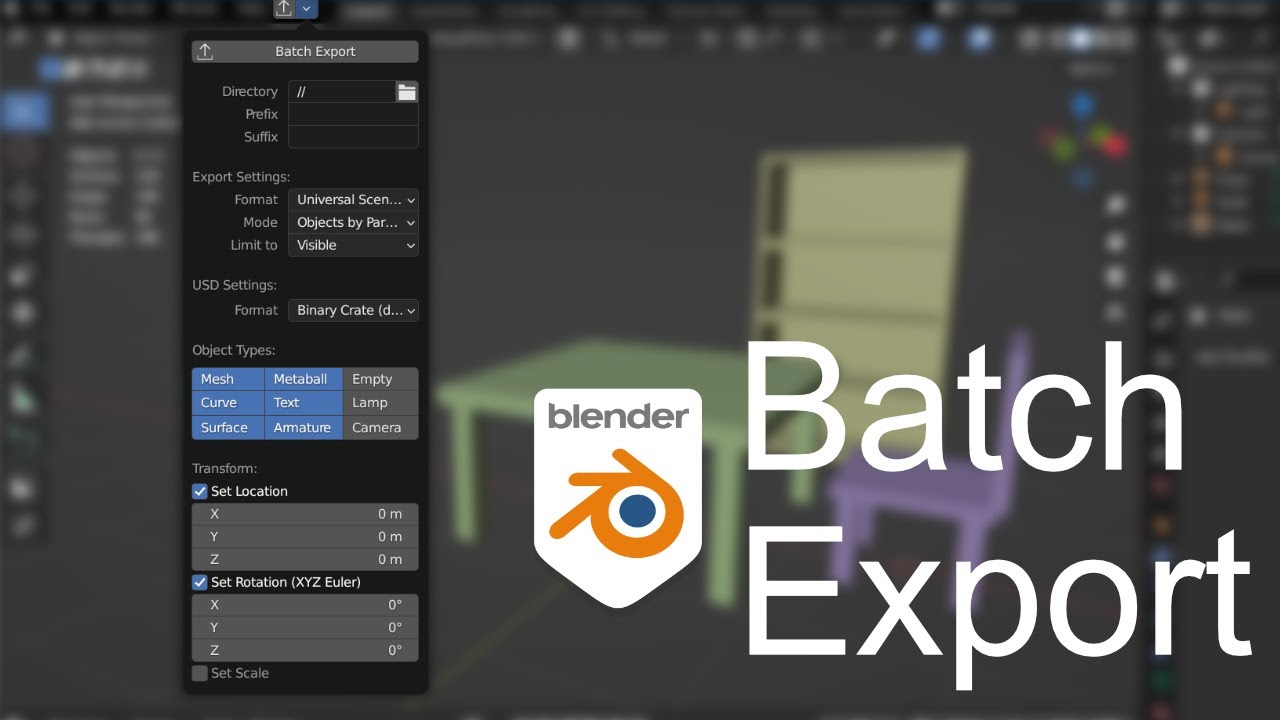Enable the Lamp object type

click(x=381, y=403)
